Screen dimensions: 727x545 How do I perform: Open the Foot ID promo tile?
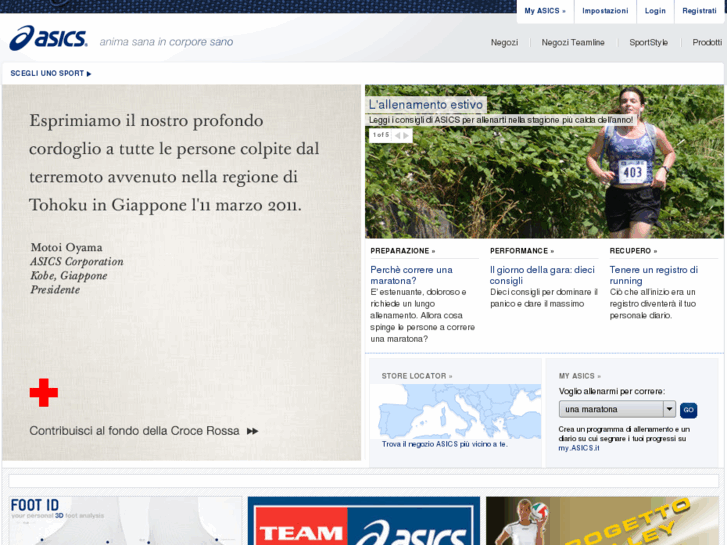(x=125, y=520)
